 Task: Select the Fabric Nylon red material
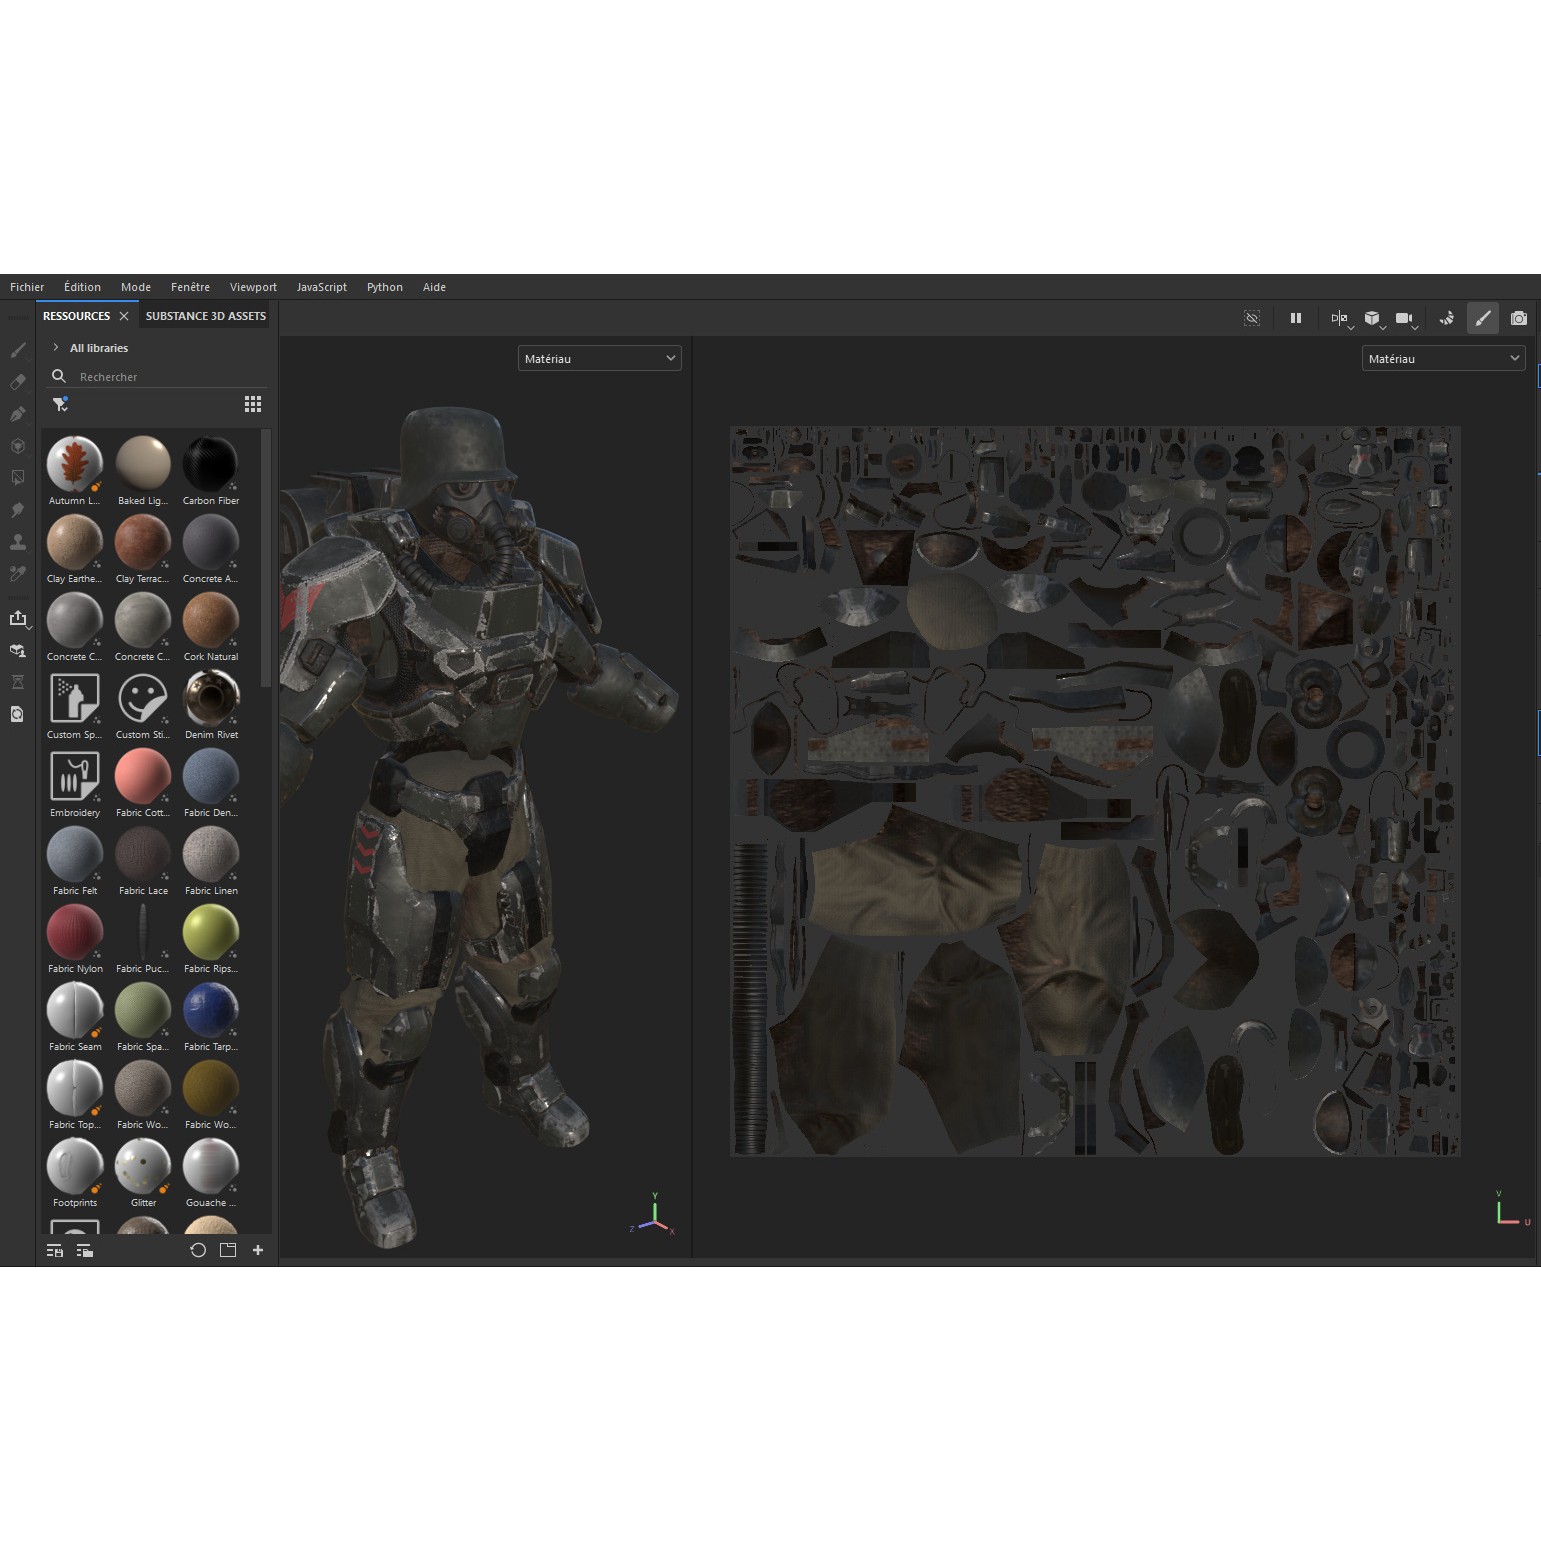coord(75,939)
